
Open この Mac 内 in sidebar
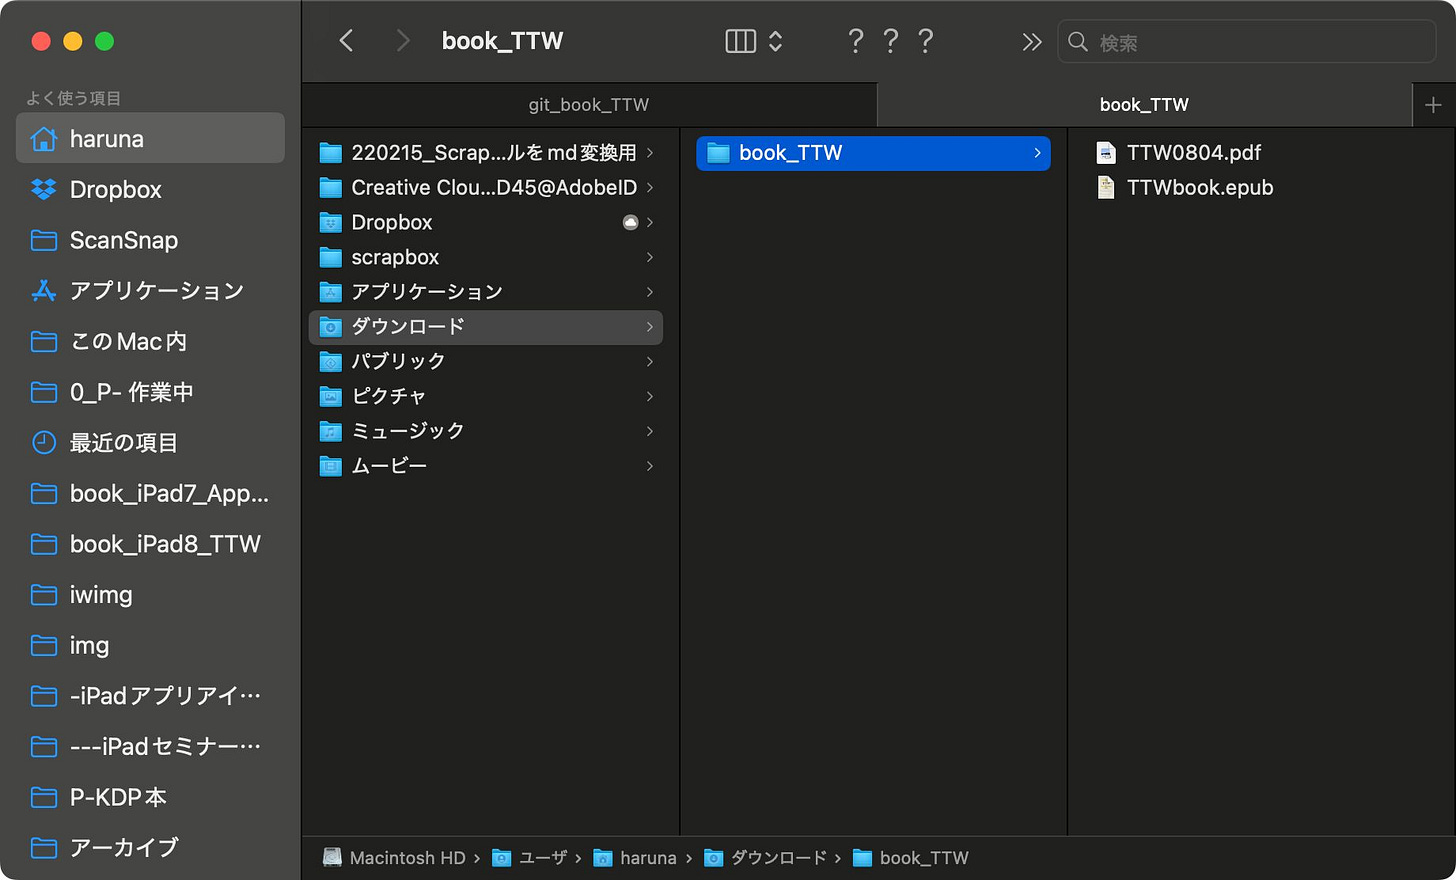150,341
